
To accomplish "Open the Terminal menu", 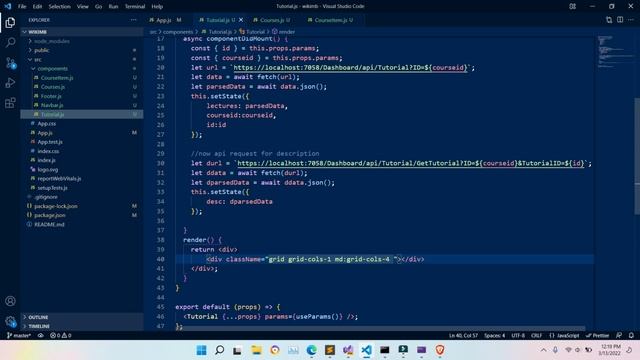I will 135,6.
